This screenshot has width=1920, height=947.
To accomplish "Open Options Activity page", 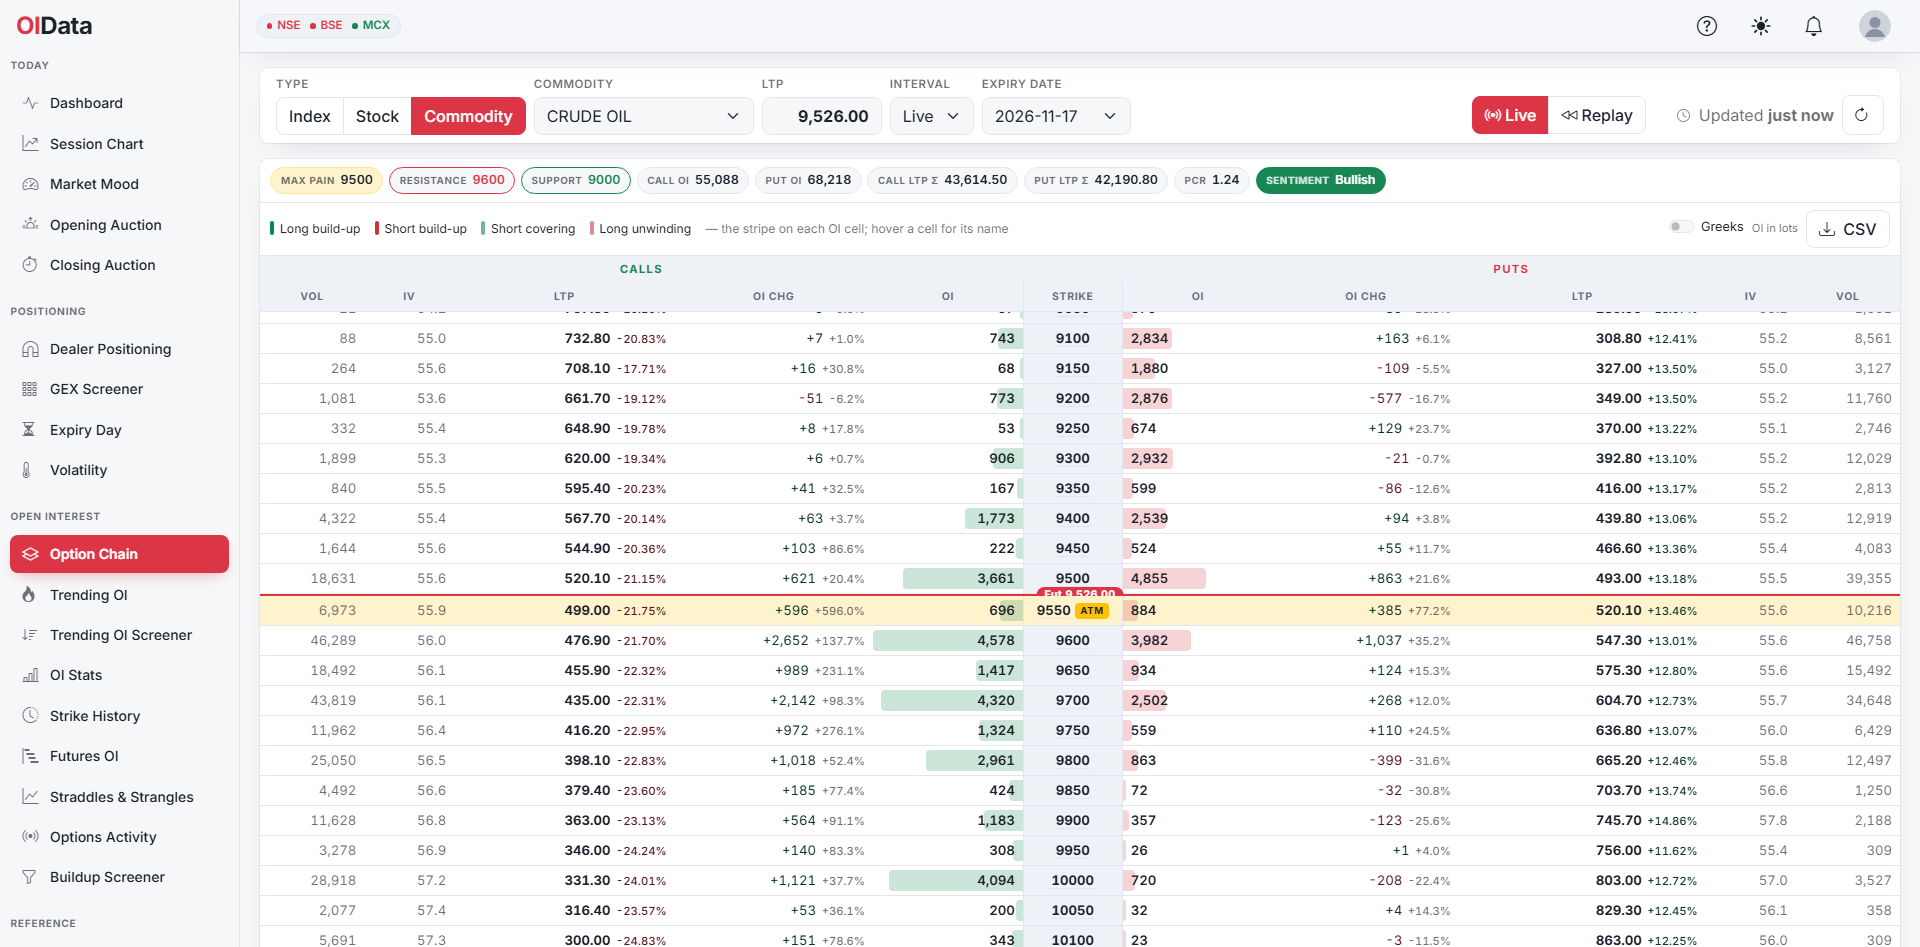I will pyautogui.click(x=120, y=837).
